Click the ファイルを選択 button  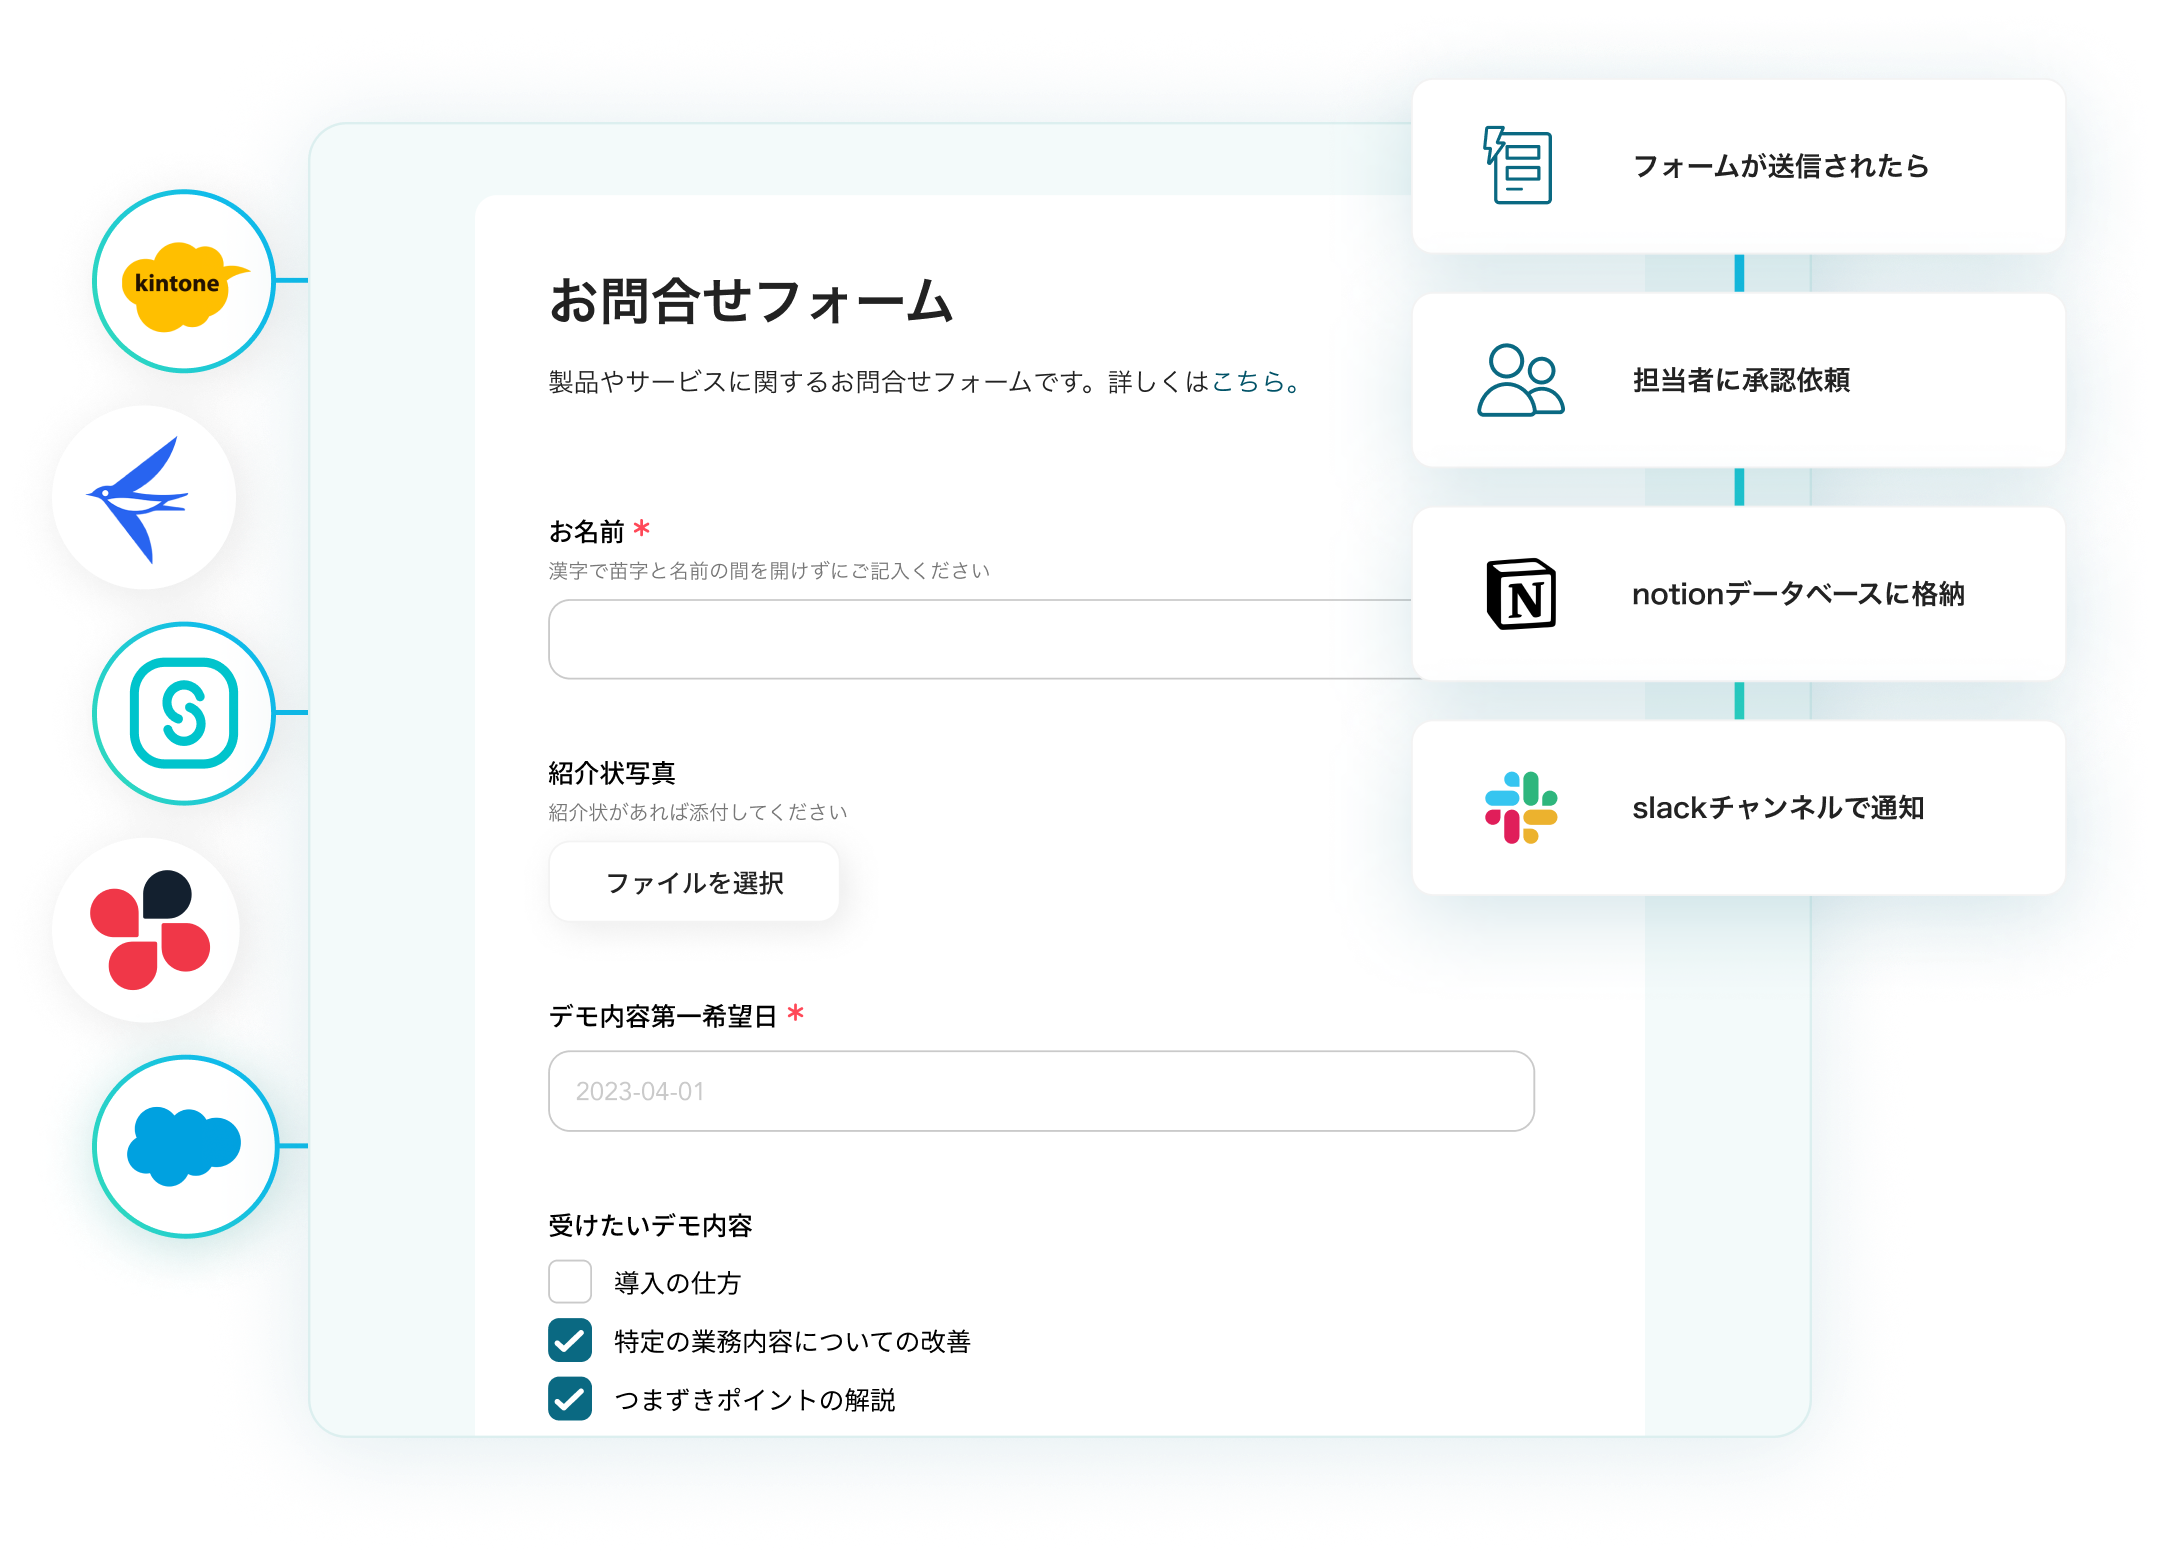[x=694, y=882]
